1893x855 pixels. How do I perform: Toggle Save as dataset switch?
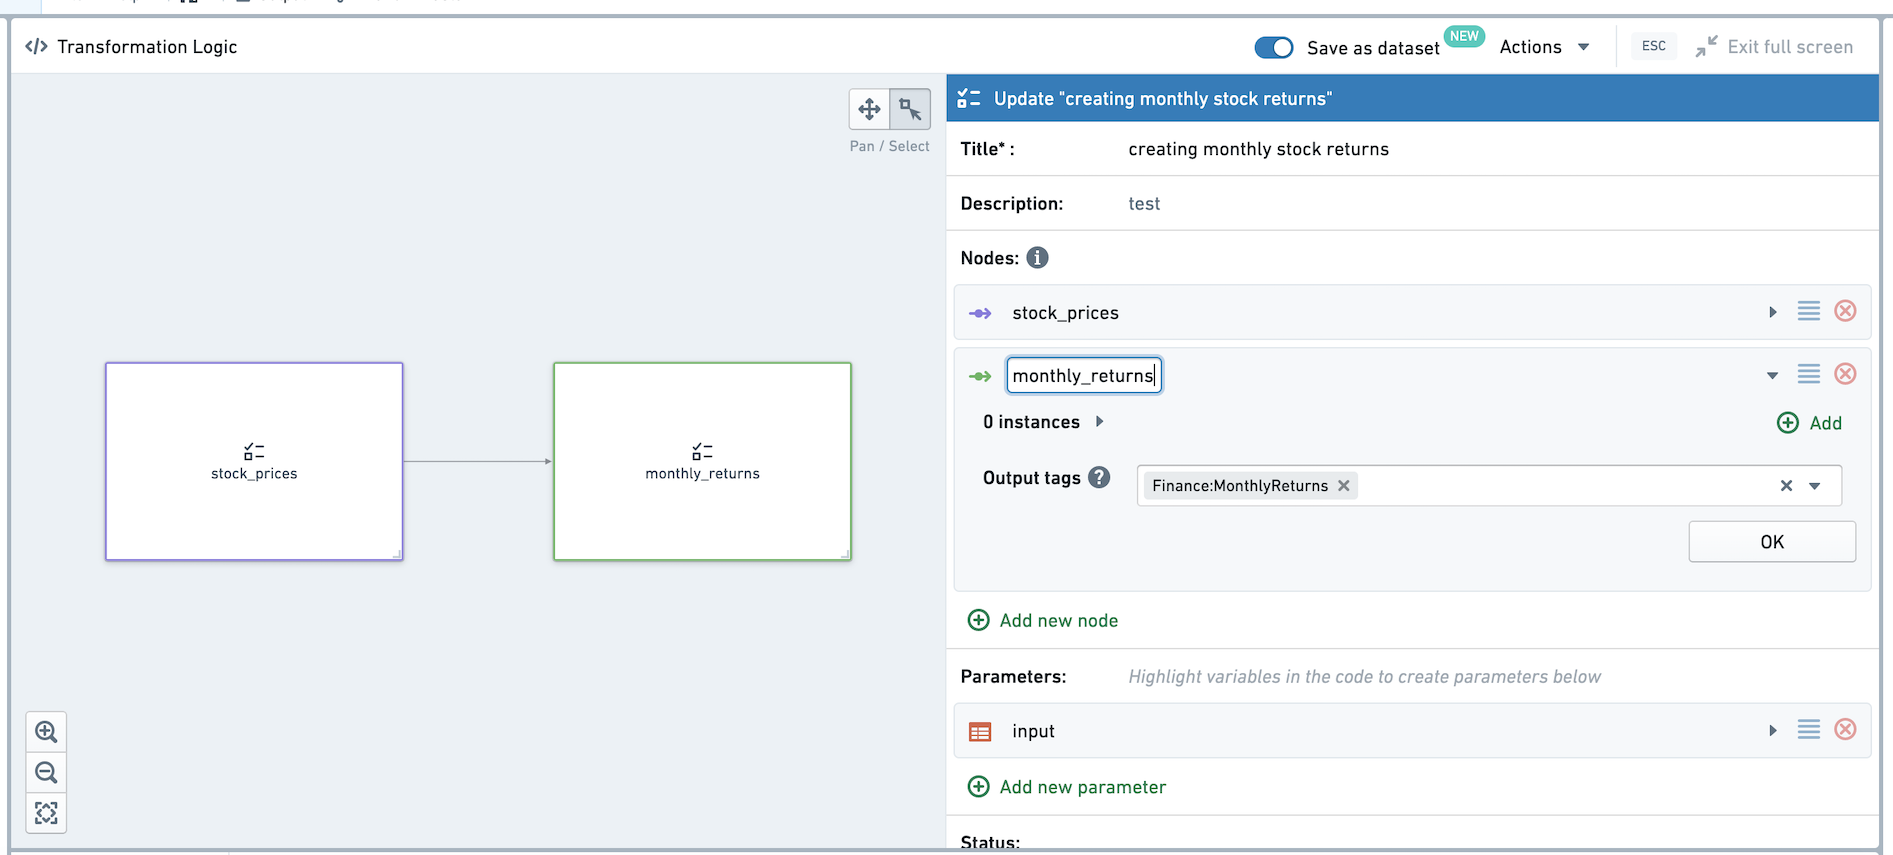click(x=1274, y=47)
